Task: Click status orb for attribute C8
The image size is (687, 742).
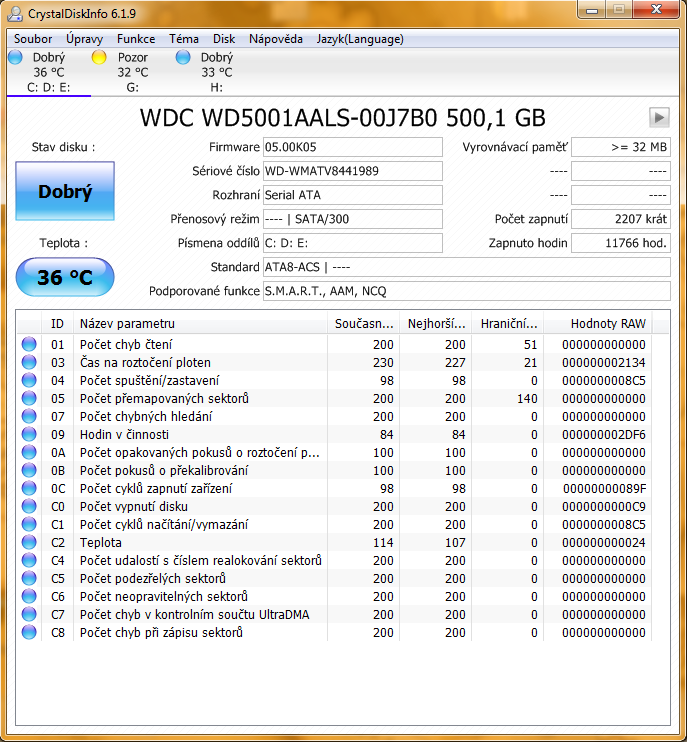Action: coord(29,632)
